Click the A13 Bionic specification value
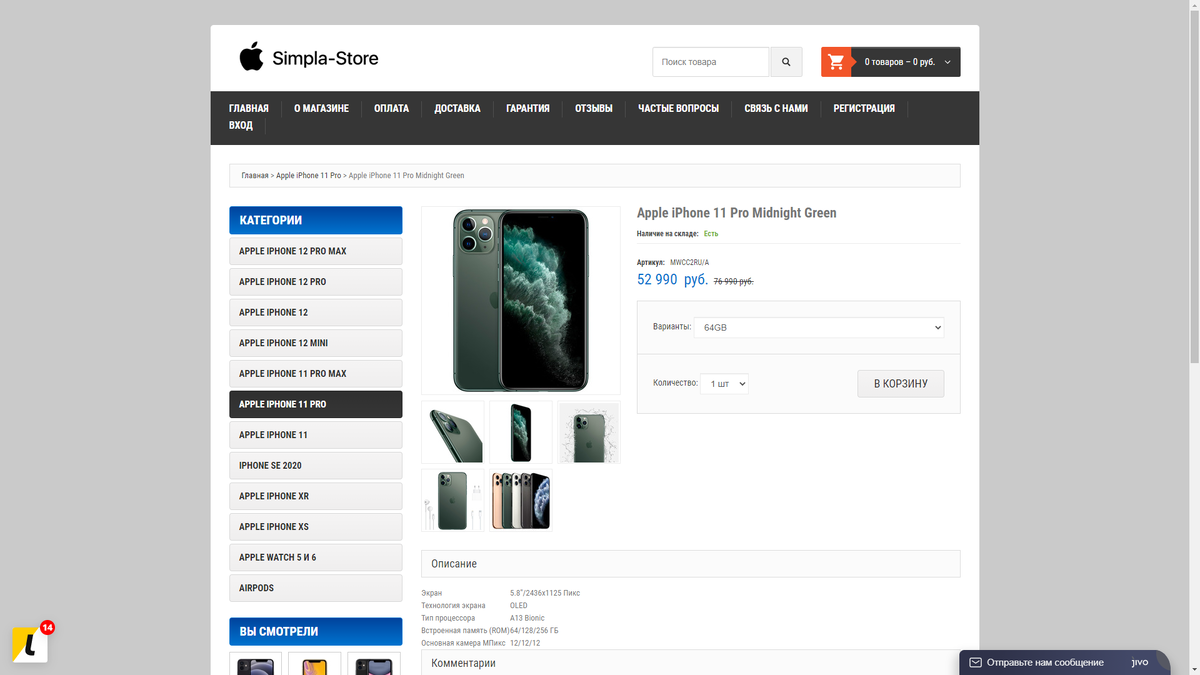 (x=527, y=618)
